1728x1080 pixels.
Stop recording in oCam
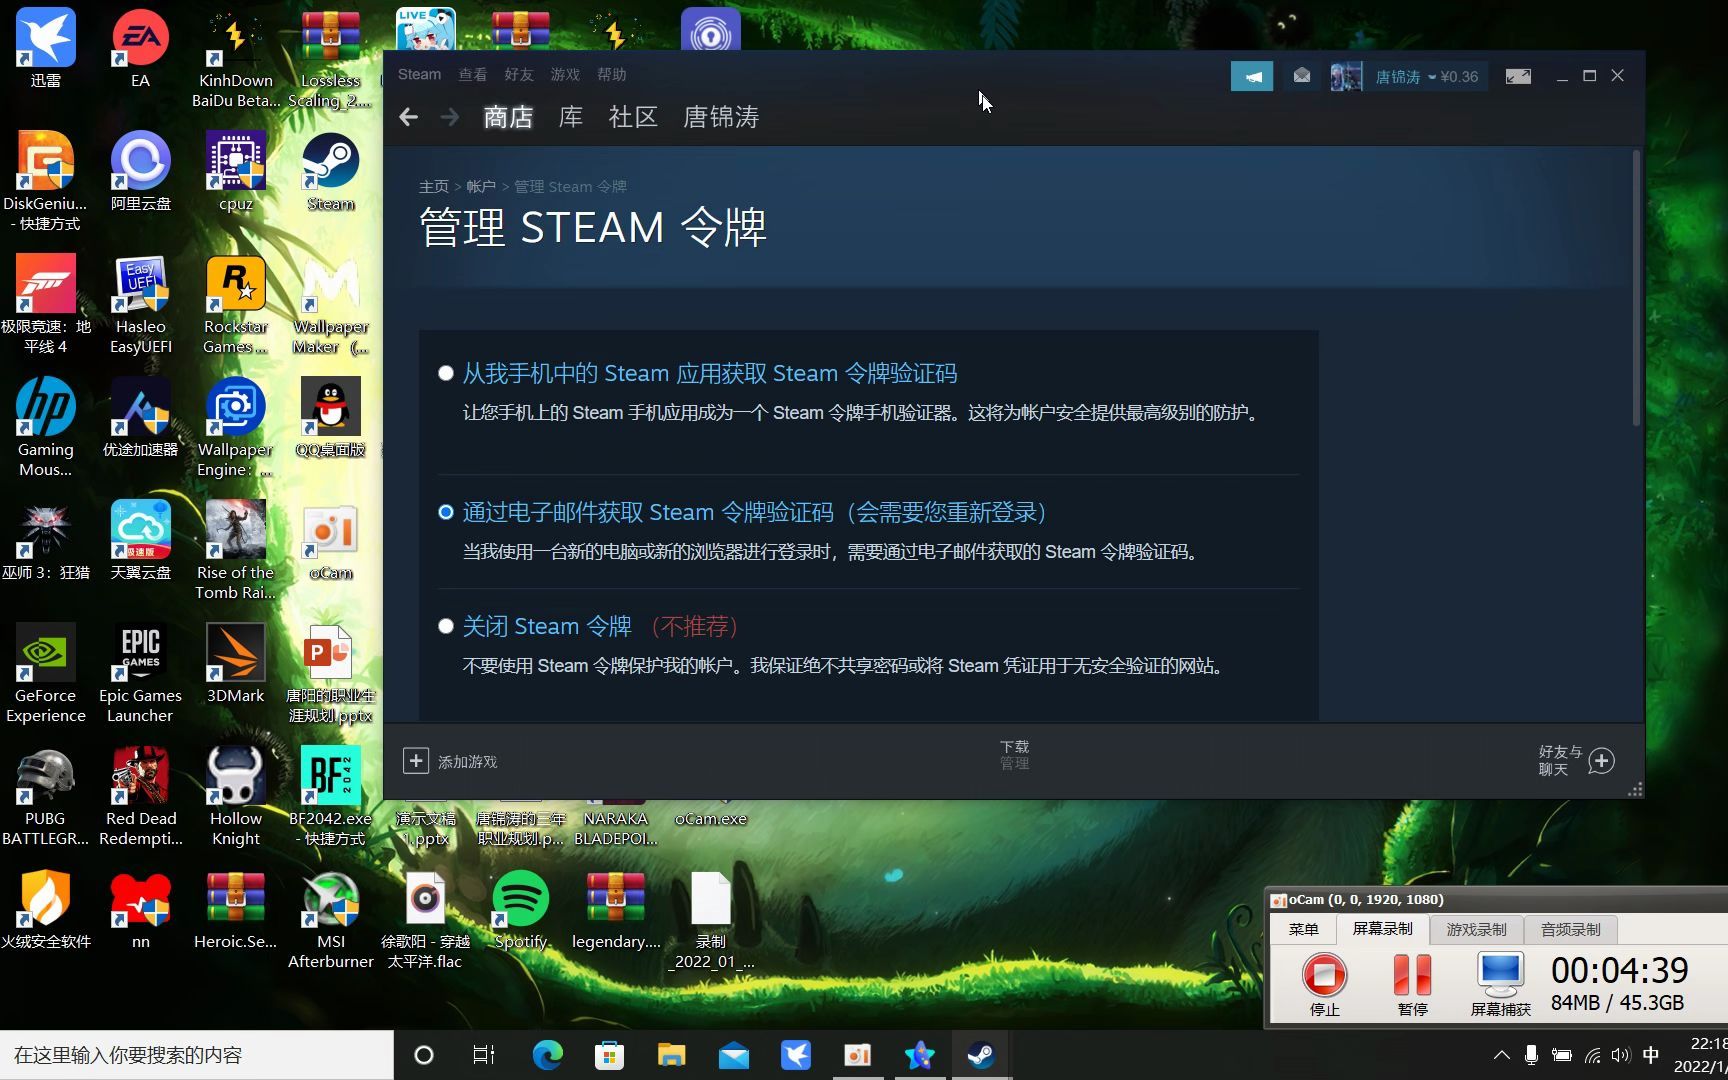point(1324,984)
